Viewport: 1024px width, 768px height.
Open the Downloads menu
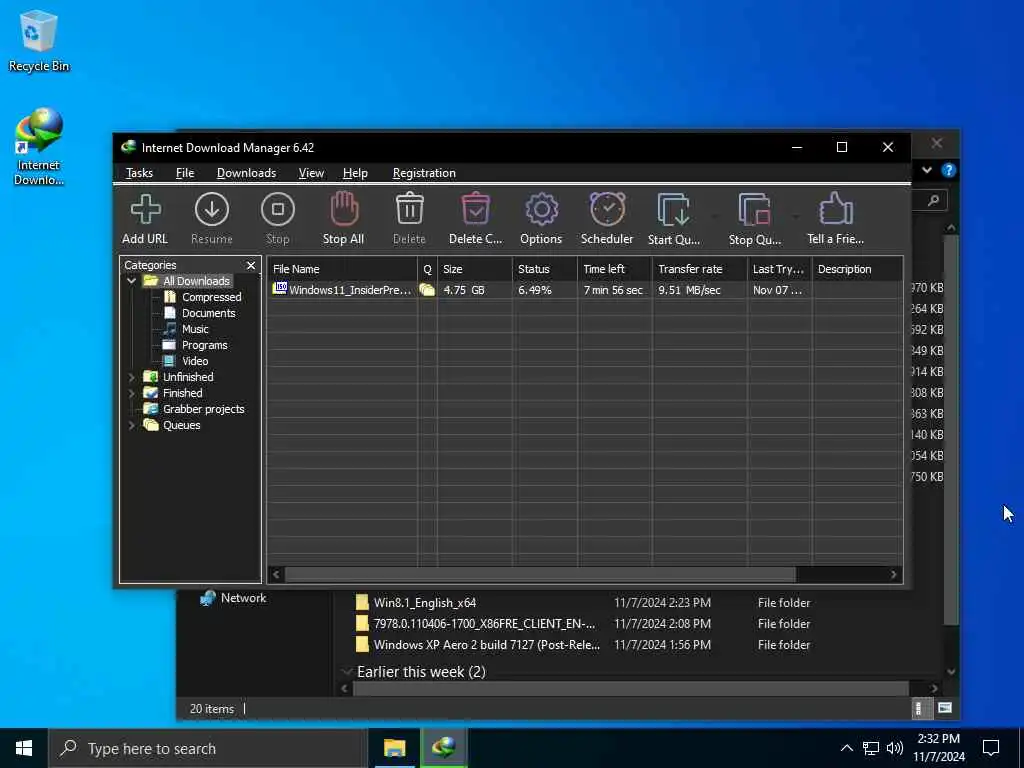pyautogui.click(x=246, y=173)
